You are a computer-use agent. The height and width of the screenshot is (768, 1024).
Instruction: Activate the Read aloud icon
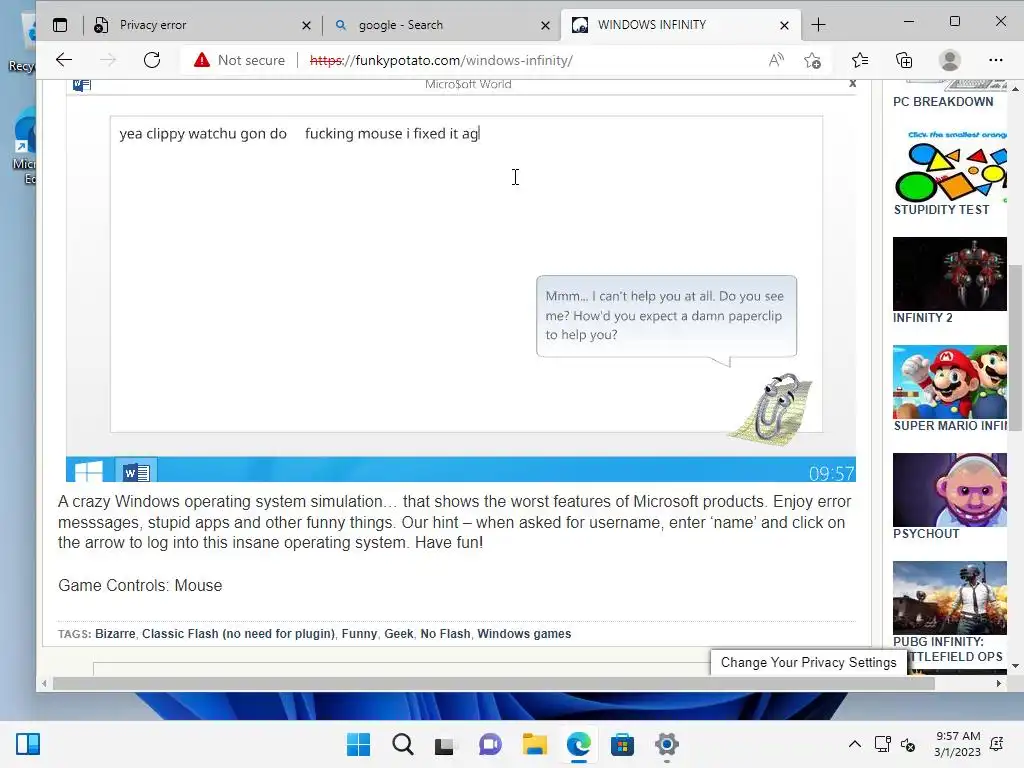776,60
